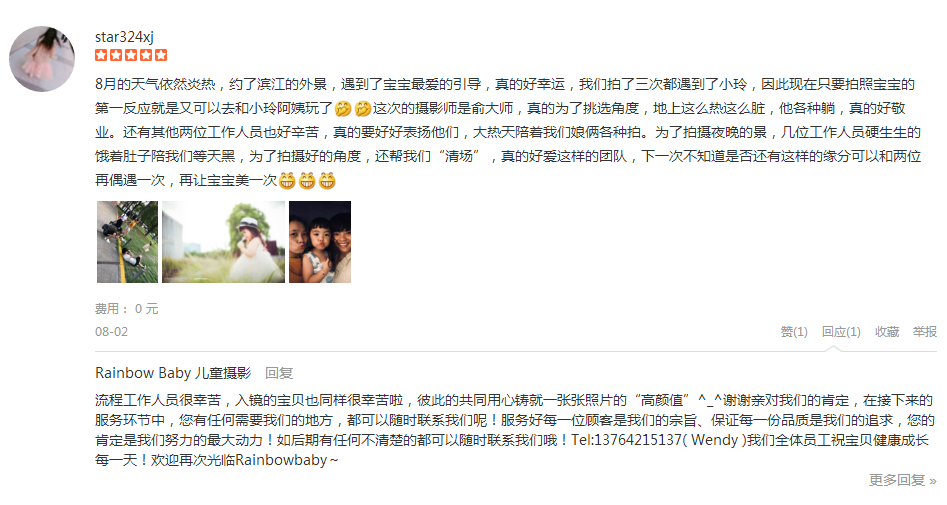
Task: Click the second thinking-face emoji in review
Action: click(x=362, y=109)
